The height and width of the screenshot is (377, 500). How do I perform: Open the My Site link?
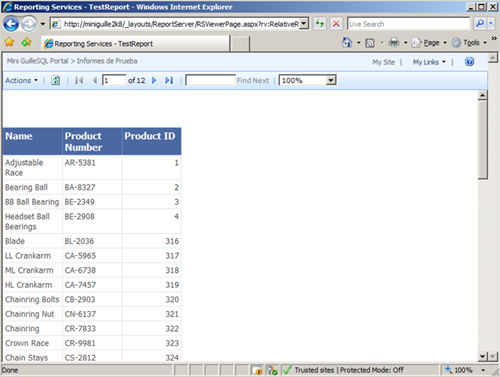click(x=383, y=62)
